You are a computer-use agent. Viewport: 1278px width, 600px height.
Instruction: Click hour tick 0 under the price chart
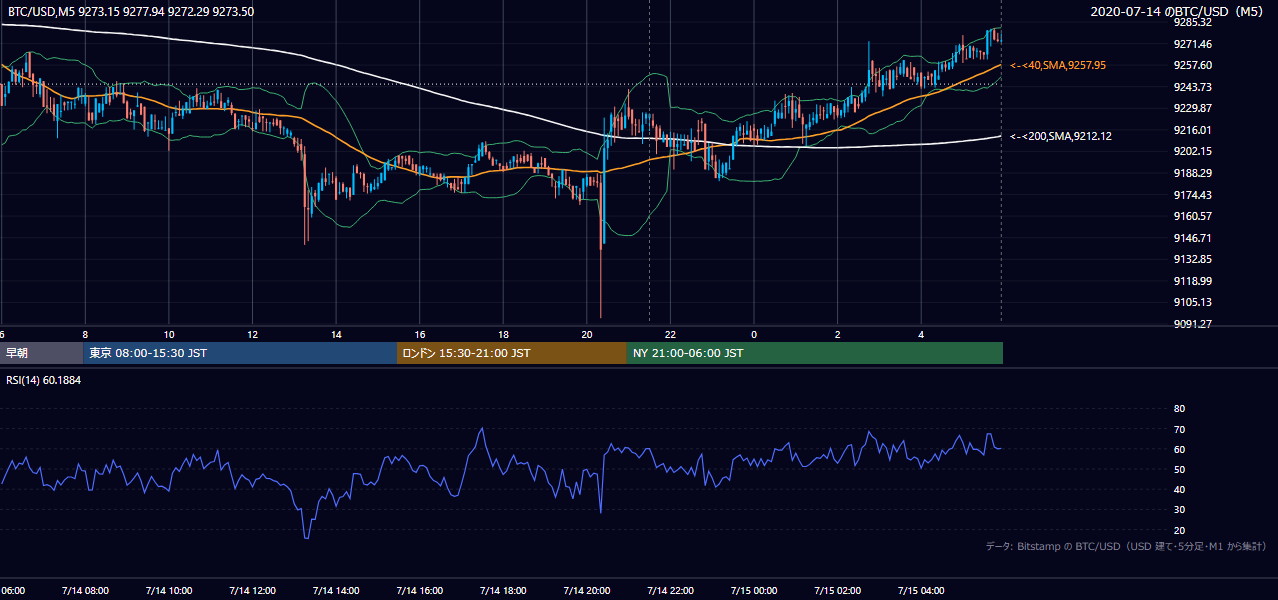coord(754,335)
